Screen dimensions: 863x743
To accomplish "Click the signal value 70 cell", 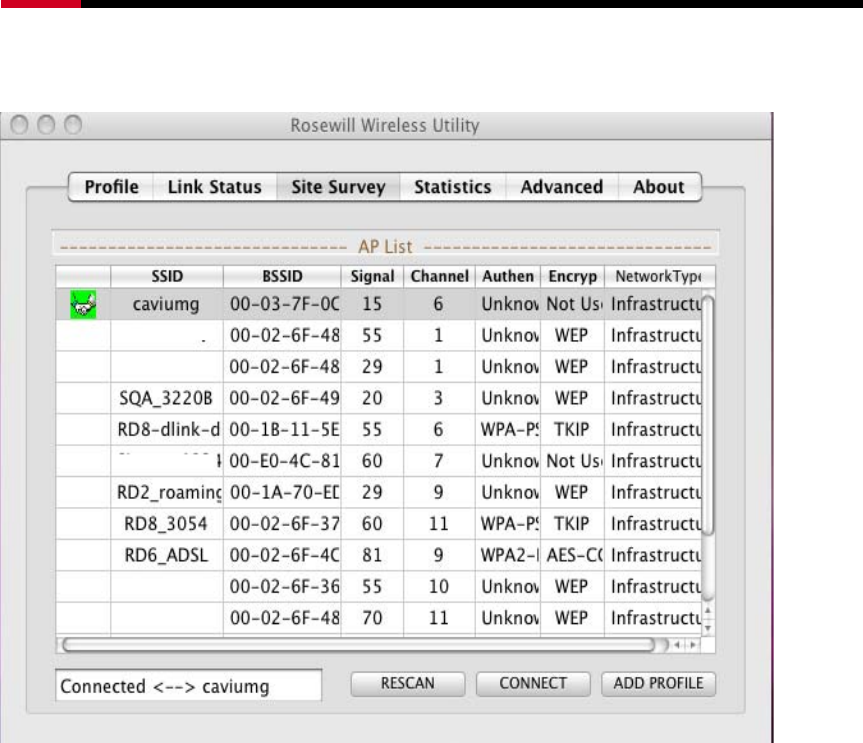I will click(372, 618).
